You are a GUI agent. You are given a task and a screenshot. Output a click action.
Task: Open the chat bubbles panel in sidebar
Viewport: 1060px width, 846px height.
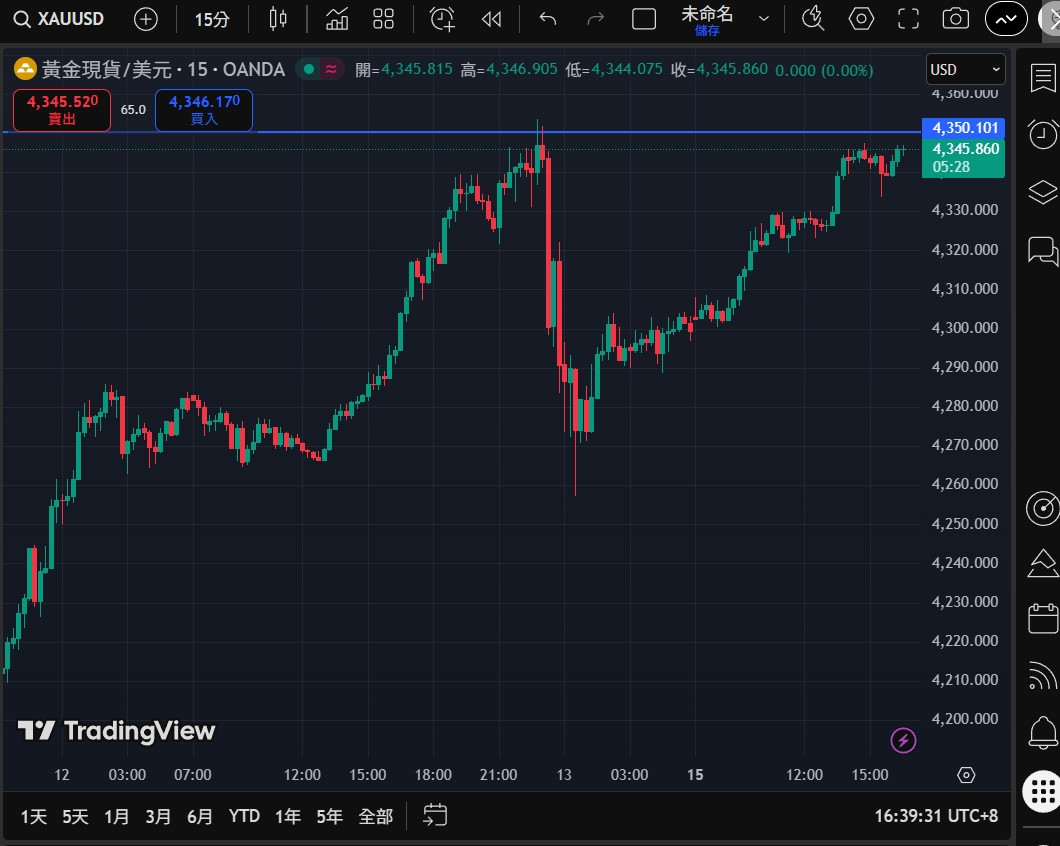pos(1042,250)
